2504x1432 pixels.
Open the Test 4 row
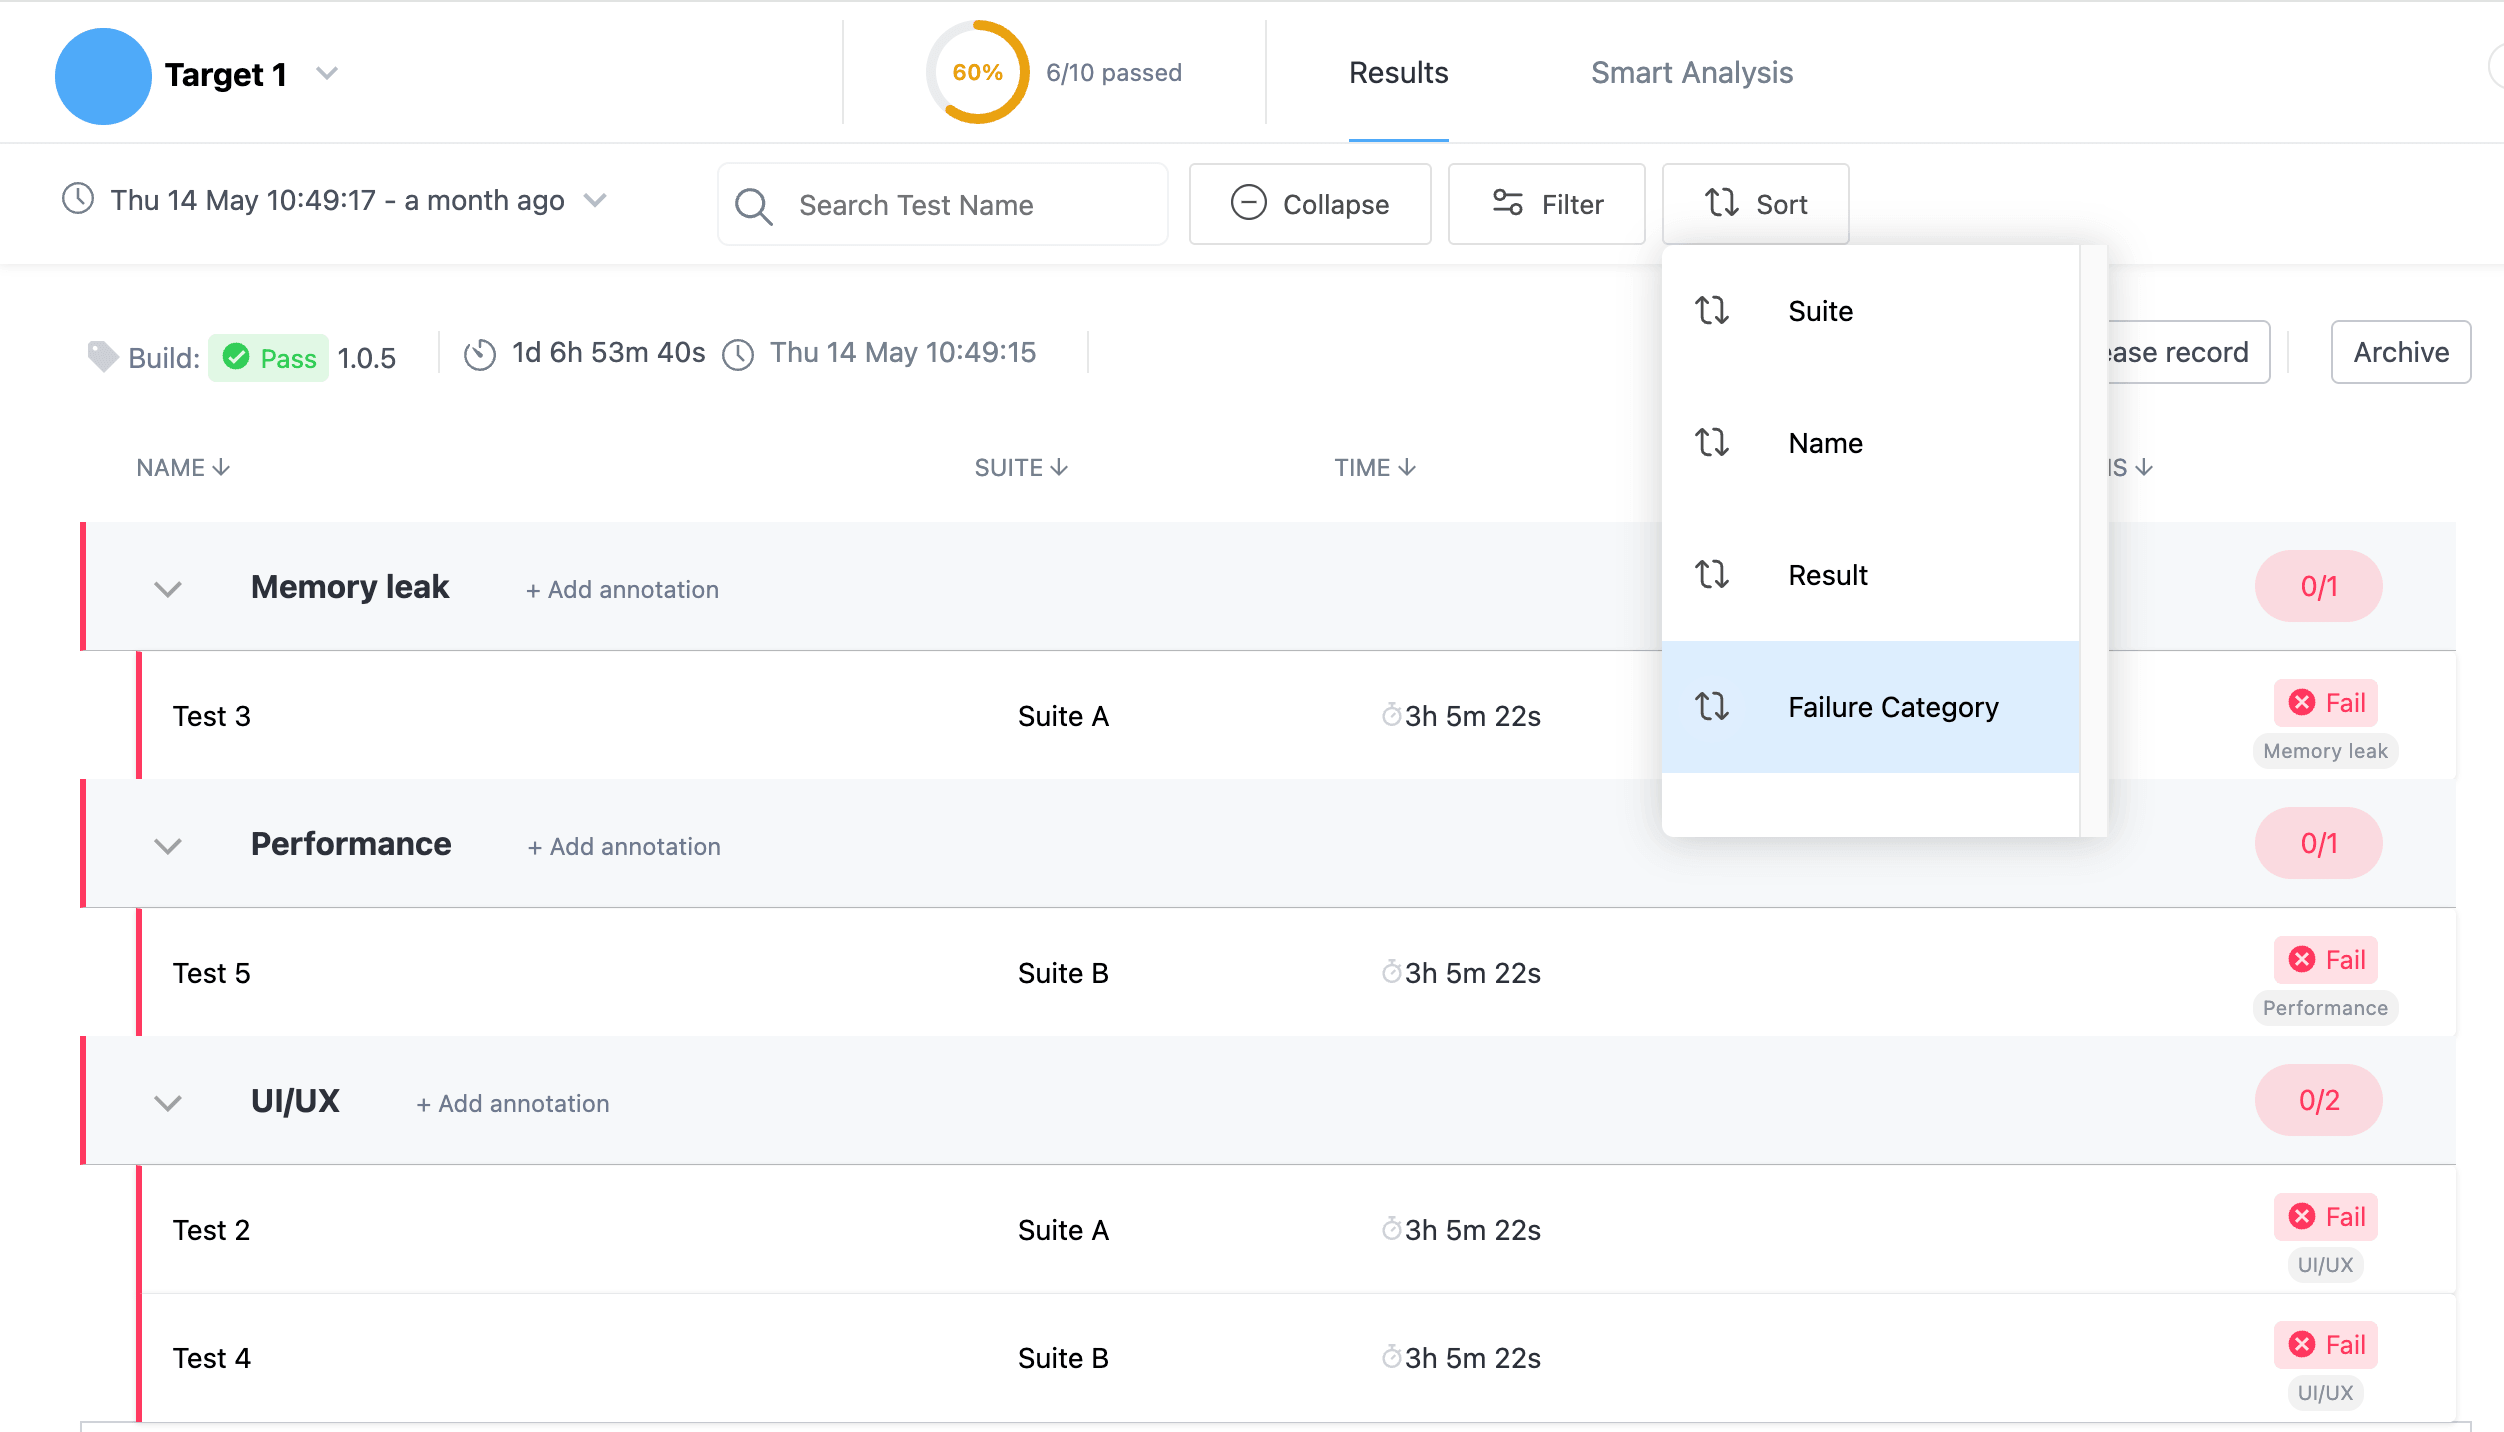[1297, 1358]
